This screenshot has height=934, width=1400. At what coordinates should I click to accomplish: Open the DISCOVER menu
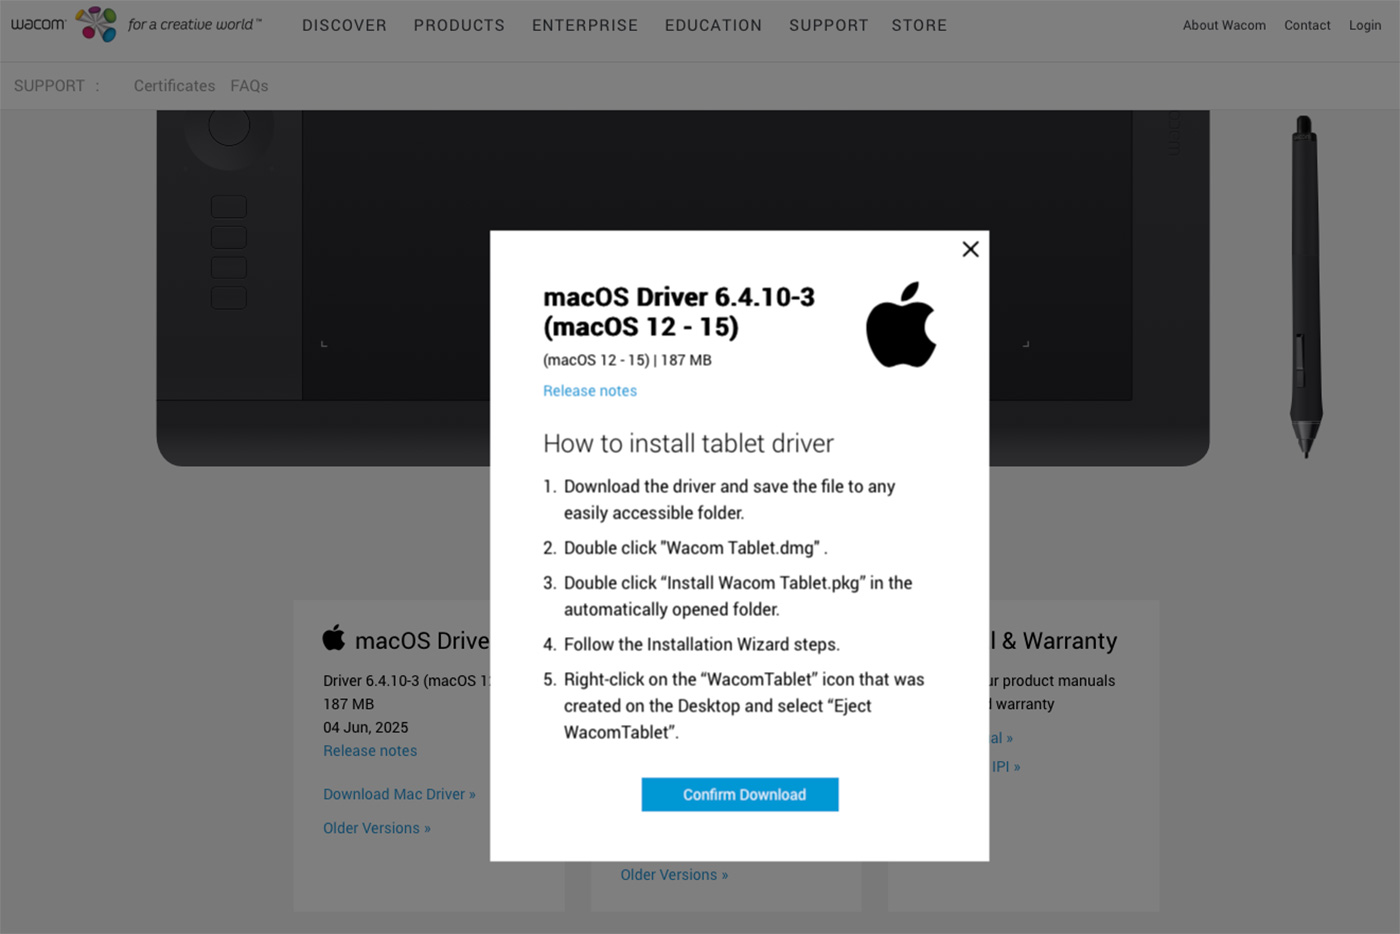[344, 25]
